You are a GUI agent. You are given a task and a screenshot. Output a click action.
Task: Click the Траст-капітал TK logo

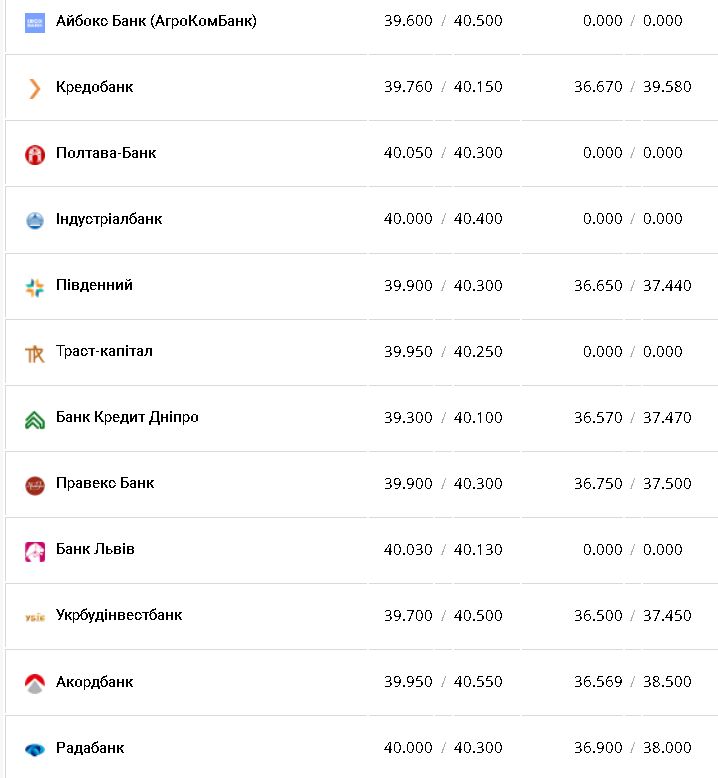click(35, 353)
